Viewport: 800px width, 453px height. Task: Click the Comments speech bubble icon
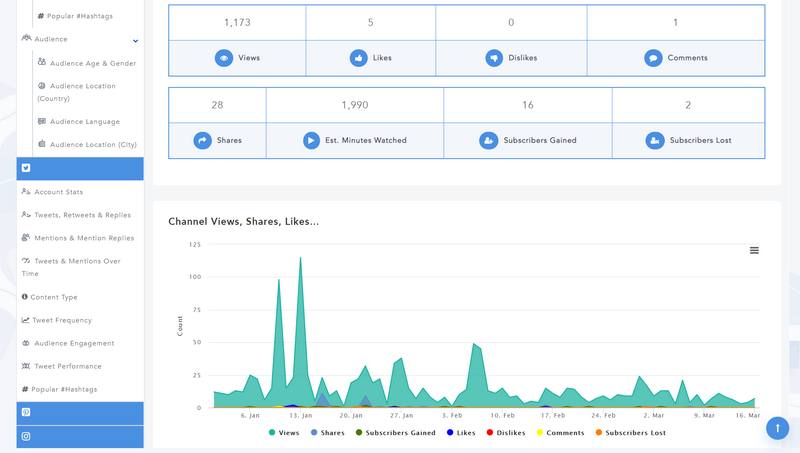pyautogui.click(x=653, y=58)
